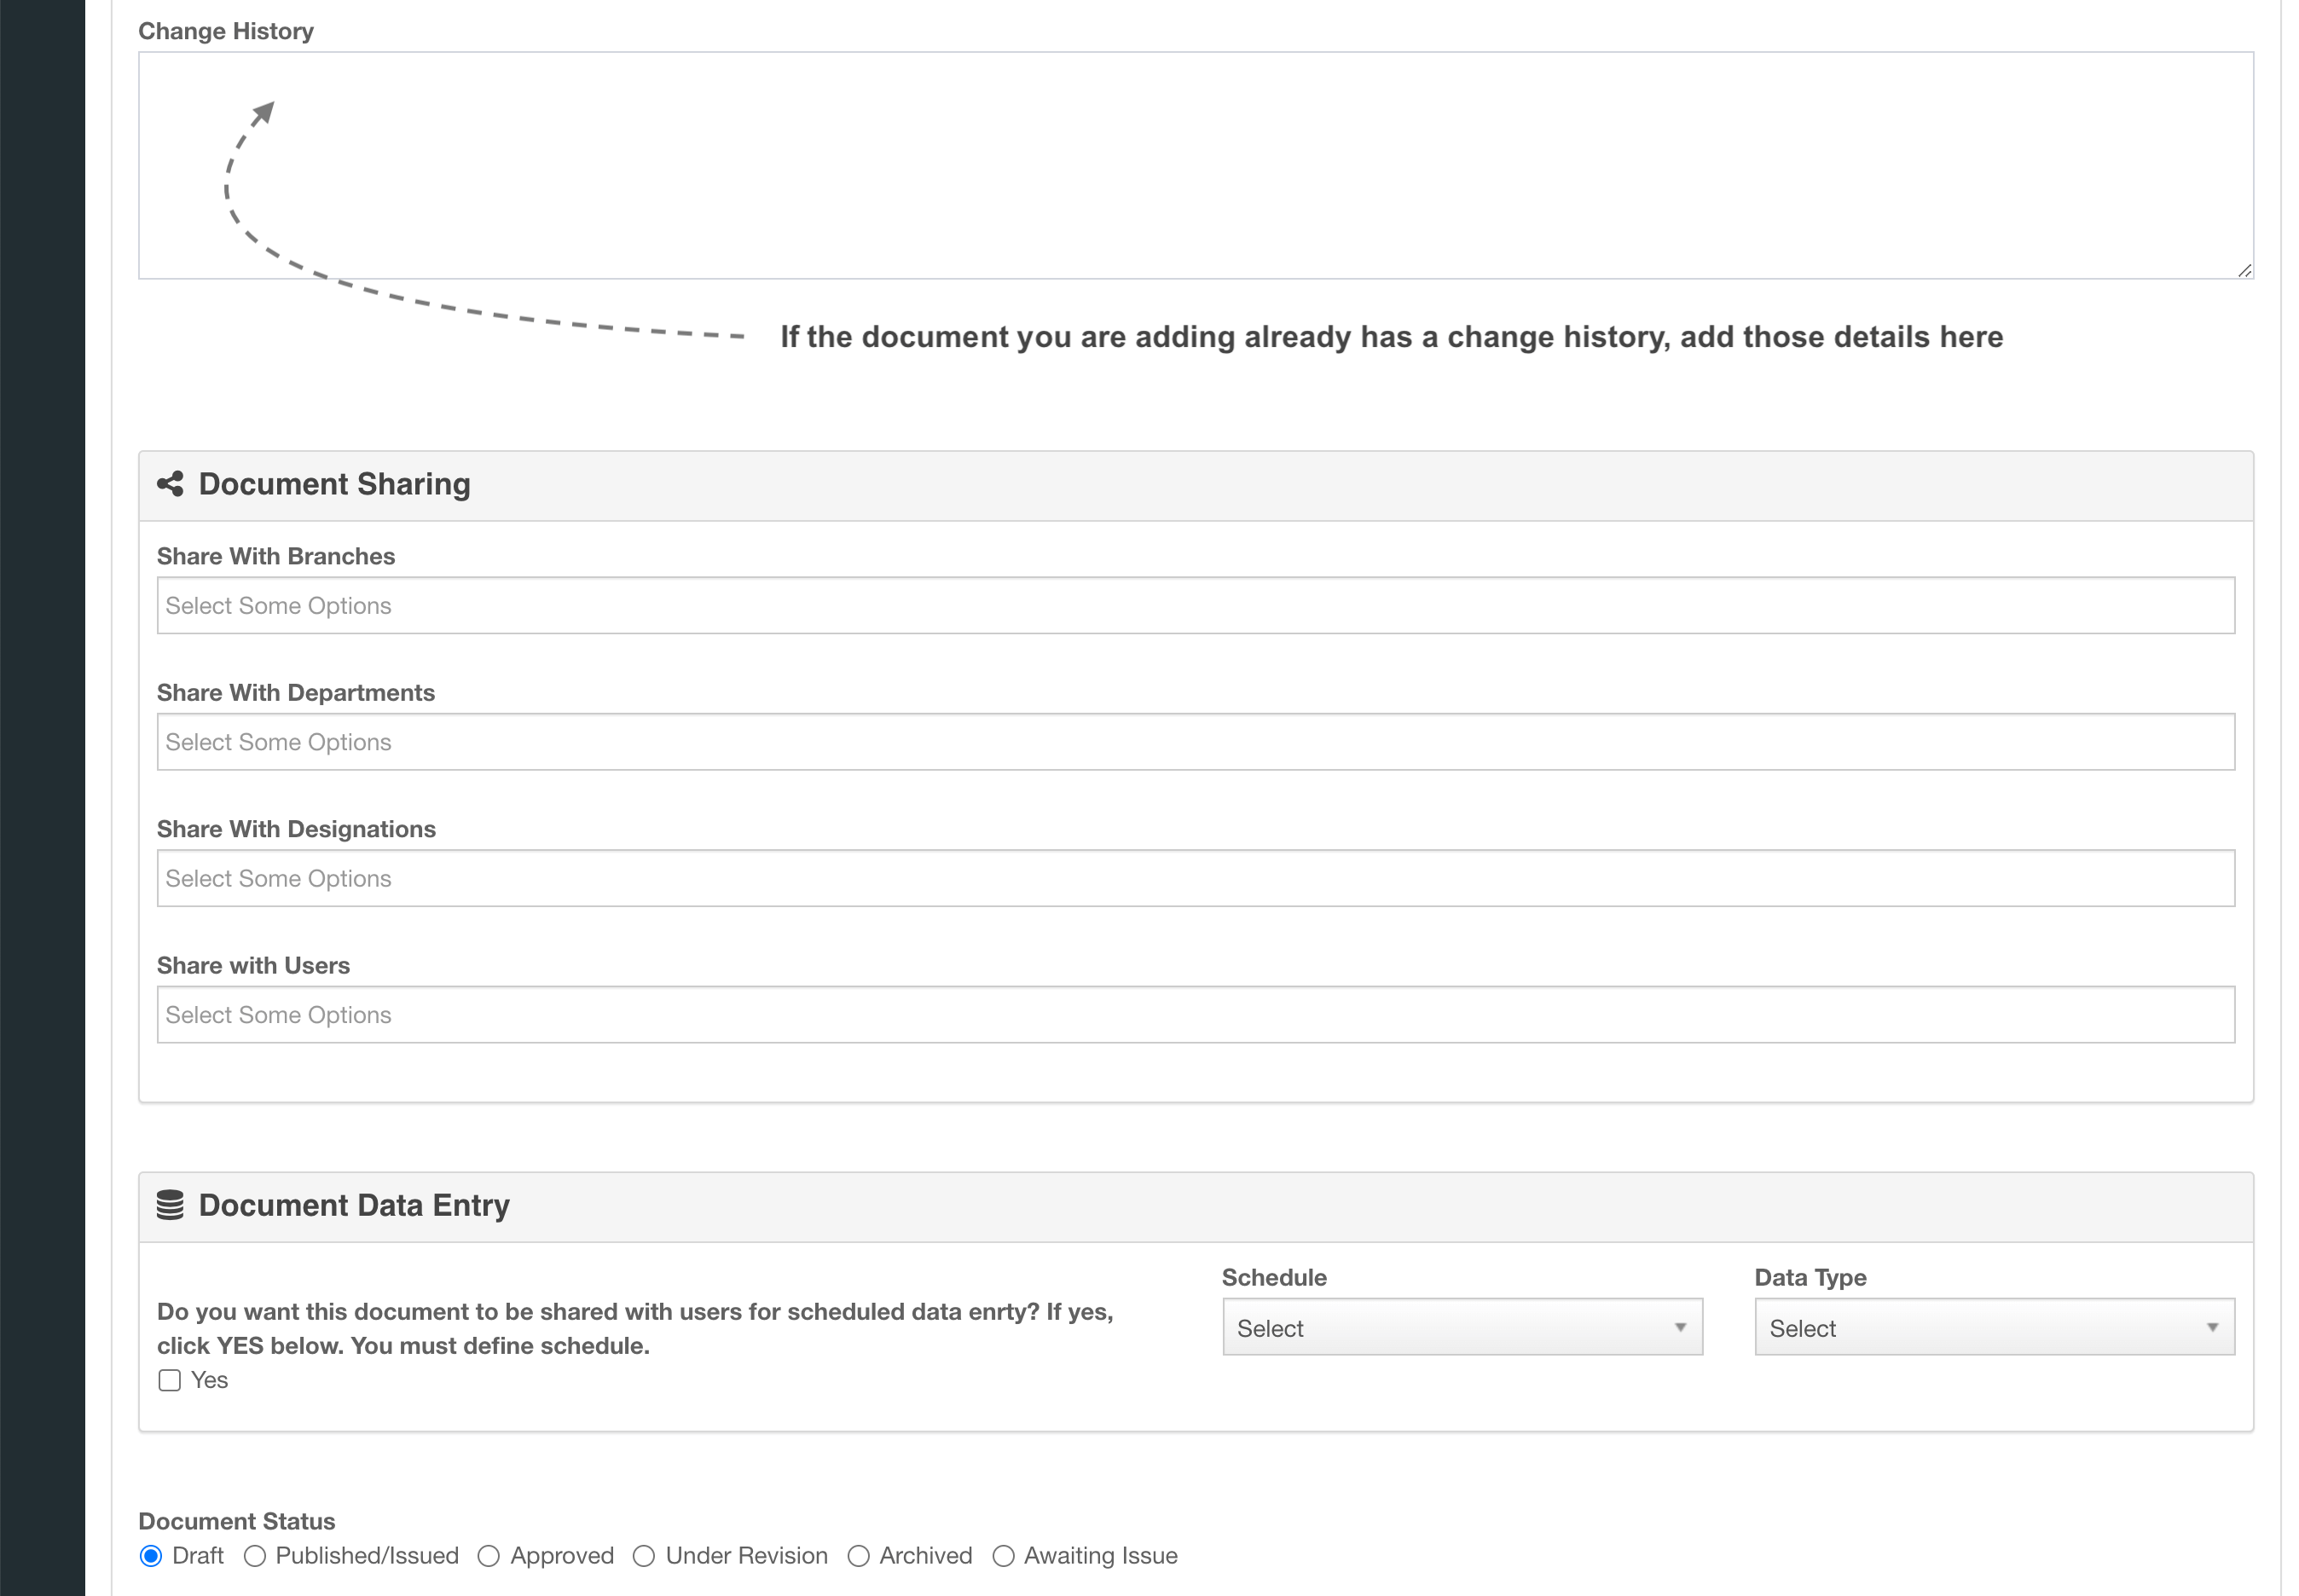Select Draft document status
Screen dimensions: 2299x1596
tap(151, 1556)
